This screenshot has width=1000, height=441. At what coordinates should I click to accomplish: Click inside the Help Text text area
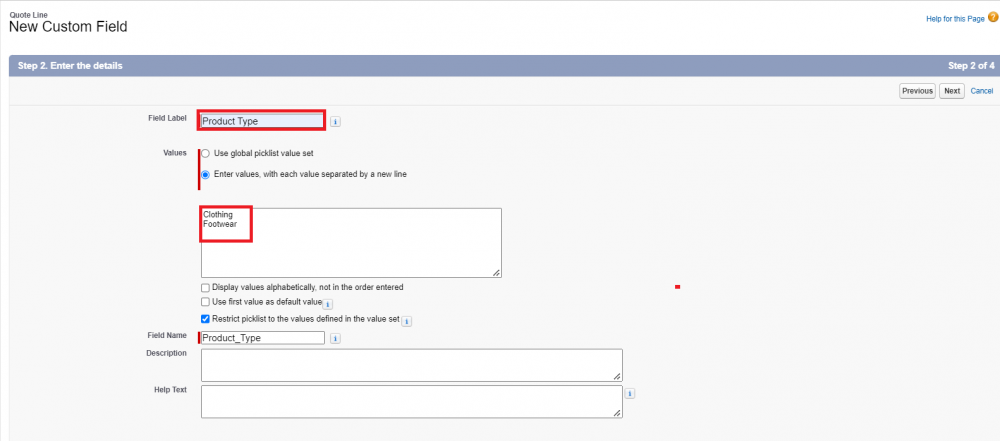(411, 401)
